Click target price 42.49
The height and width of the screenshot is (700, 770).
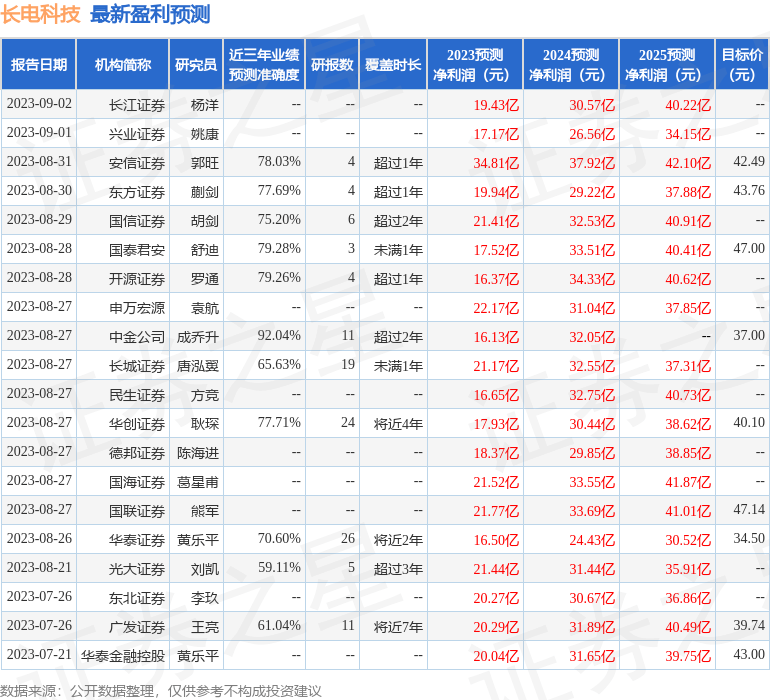749,161
